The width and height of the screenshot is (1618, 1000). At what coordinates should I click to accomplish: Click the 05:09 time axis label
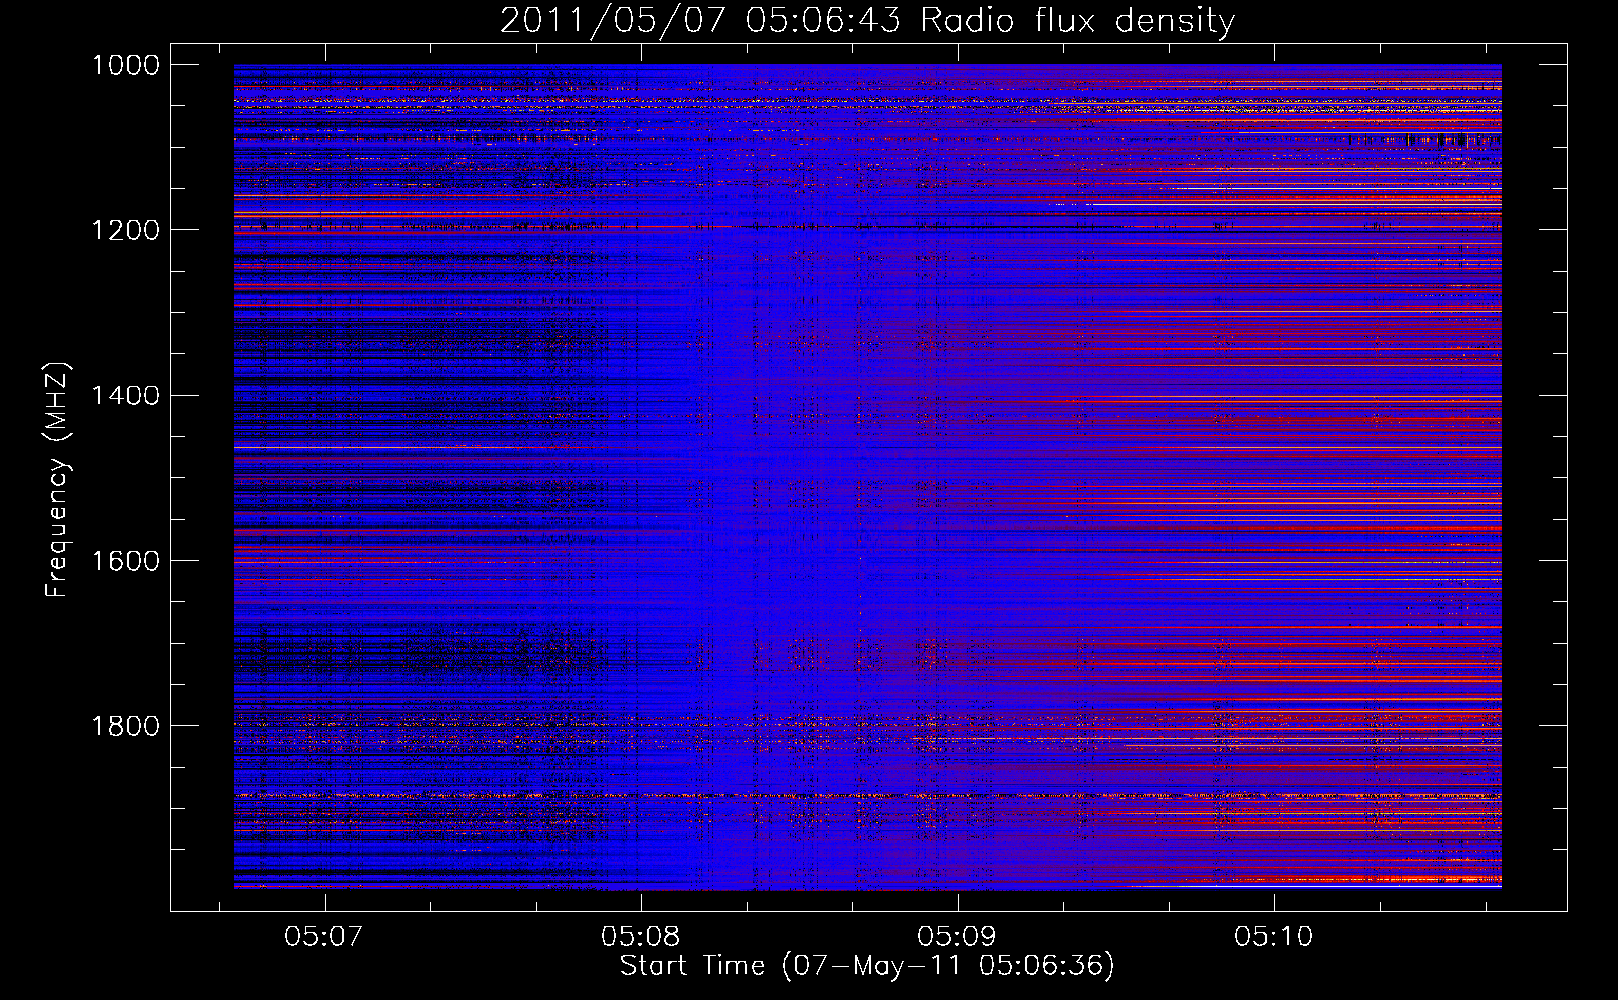(957, 937)
